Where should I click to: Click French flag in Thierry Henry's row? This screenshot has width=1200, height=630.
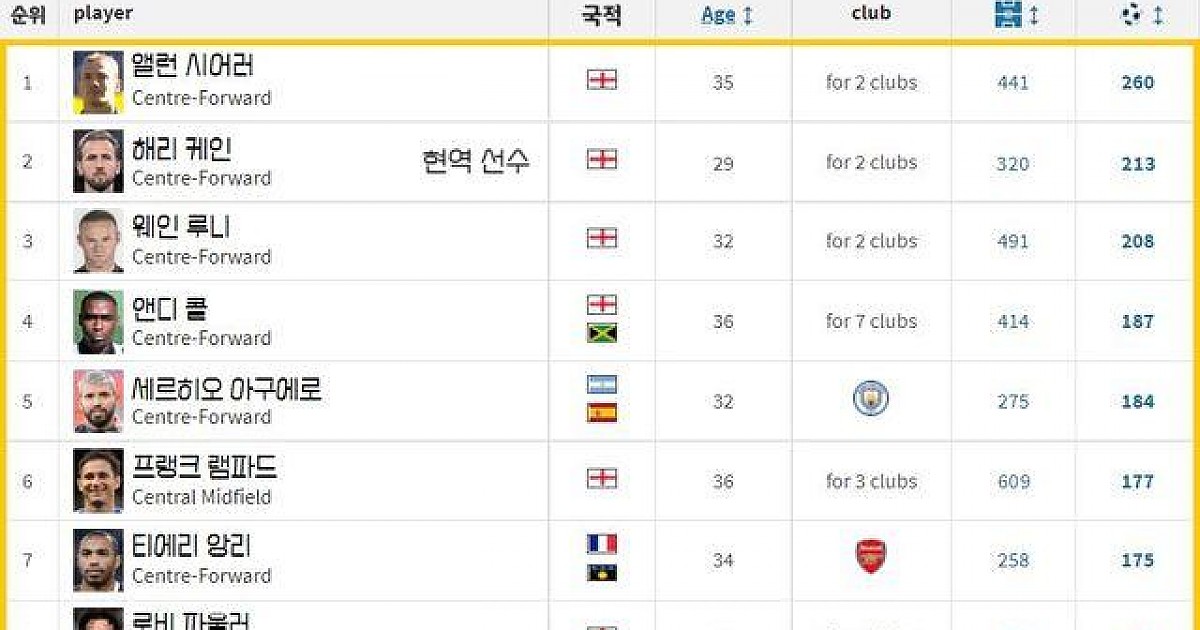point(601,545)
